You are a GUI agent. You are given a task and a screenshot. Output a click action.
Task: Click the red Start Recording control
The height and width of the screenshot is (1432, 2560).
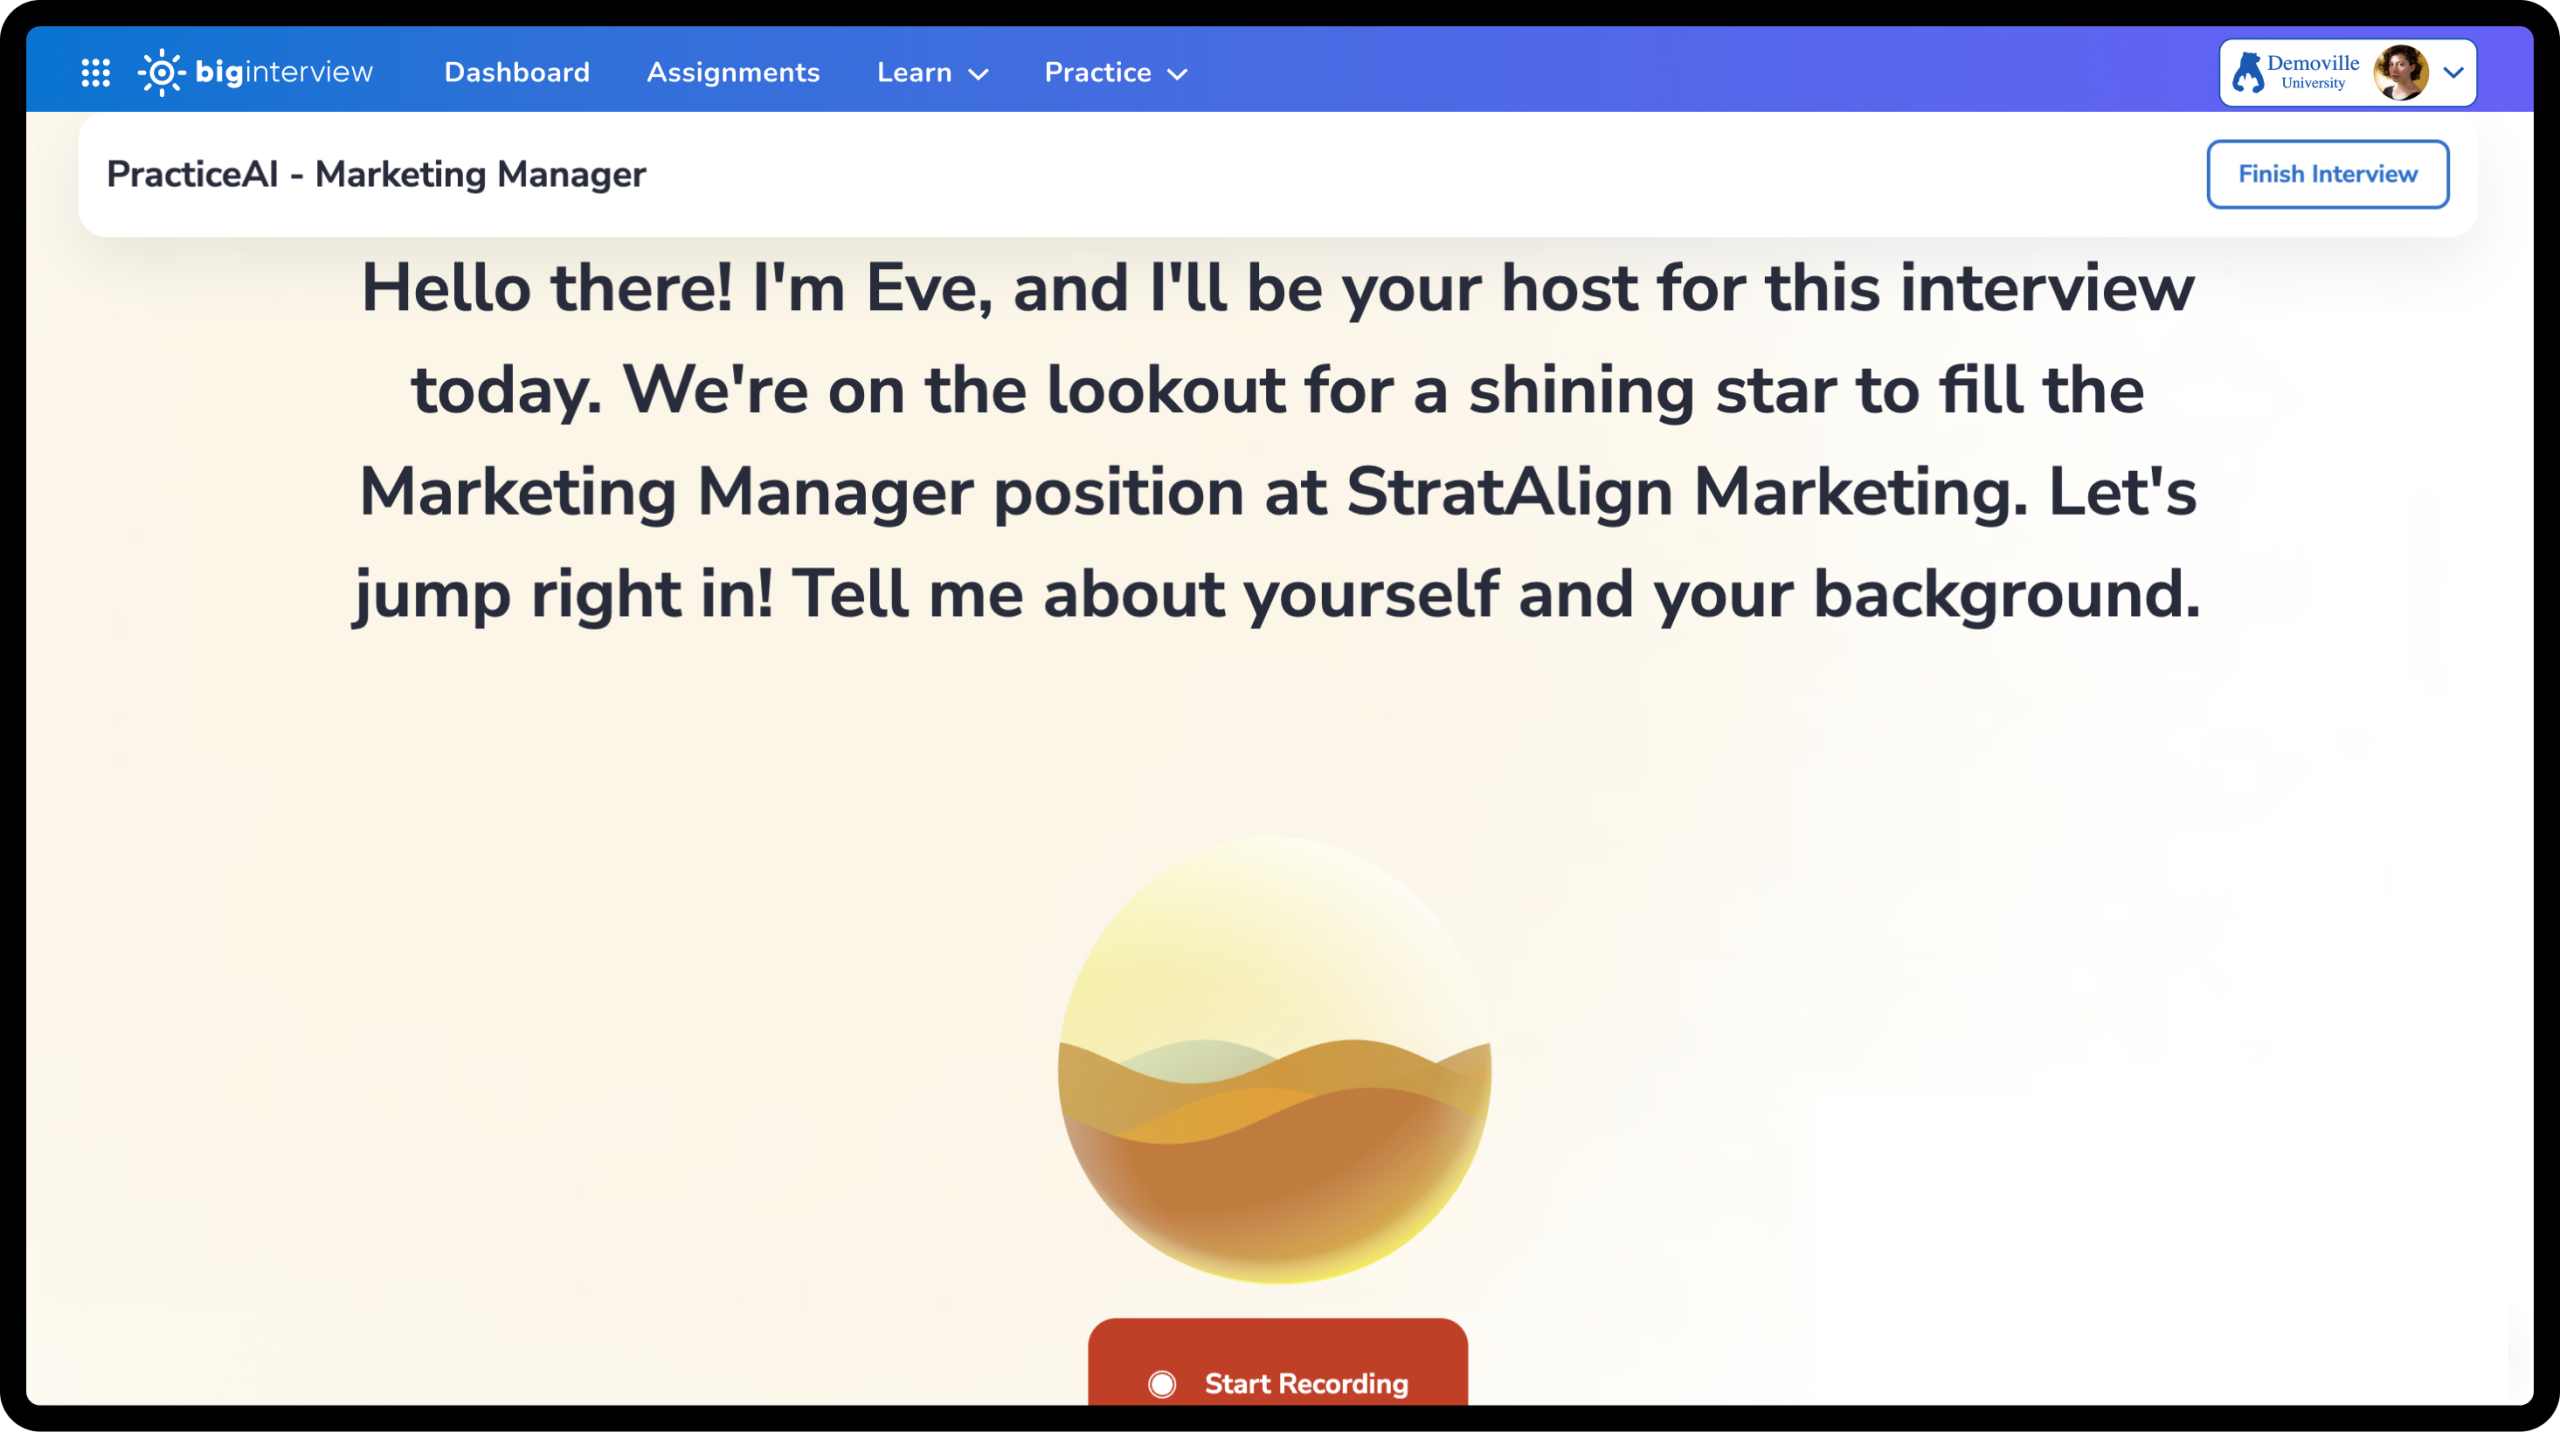tap(1275, 1384)
